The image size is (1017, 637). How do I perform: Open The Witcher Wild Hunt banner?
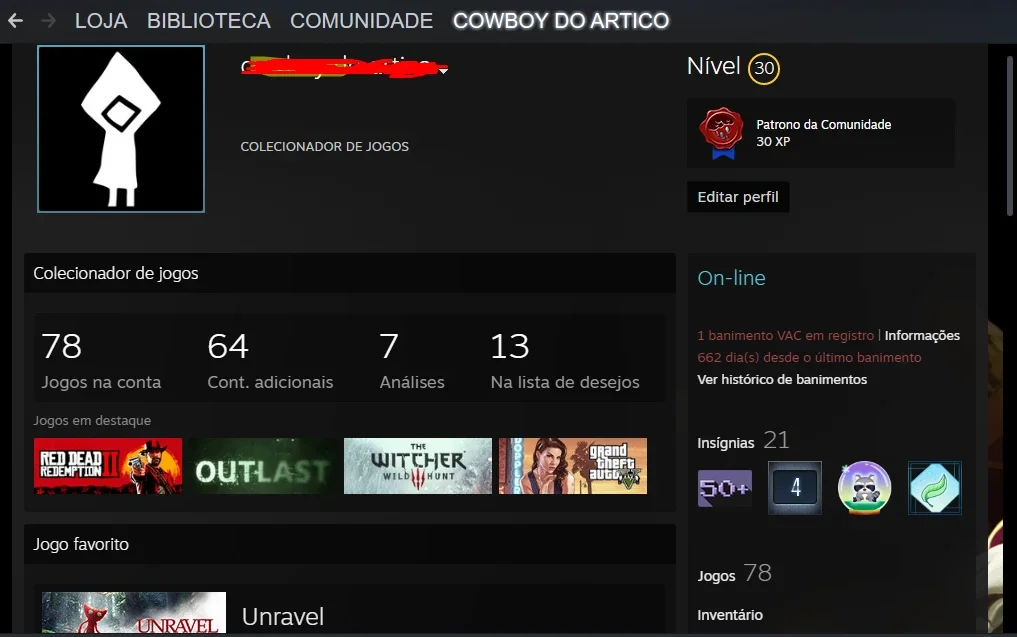click(418, 466)
